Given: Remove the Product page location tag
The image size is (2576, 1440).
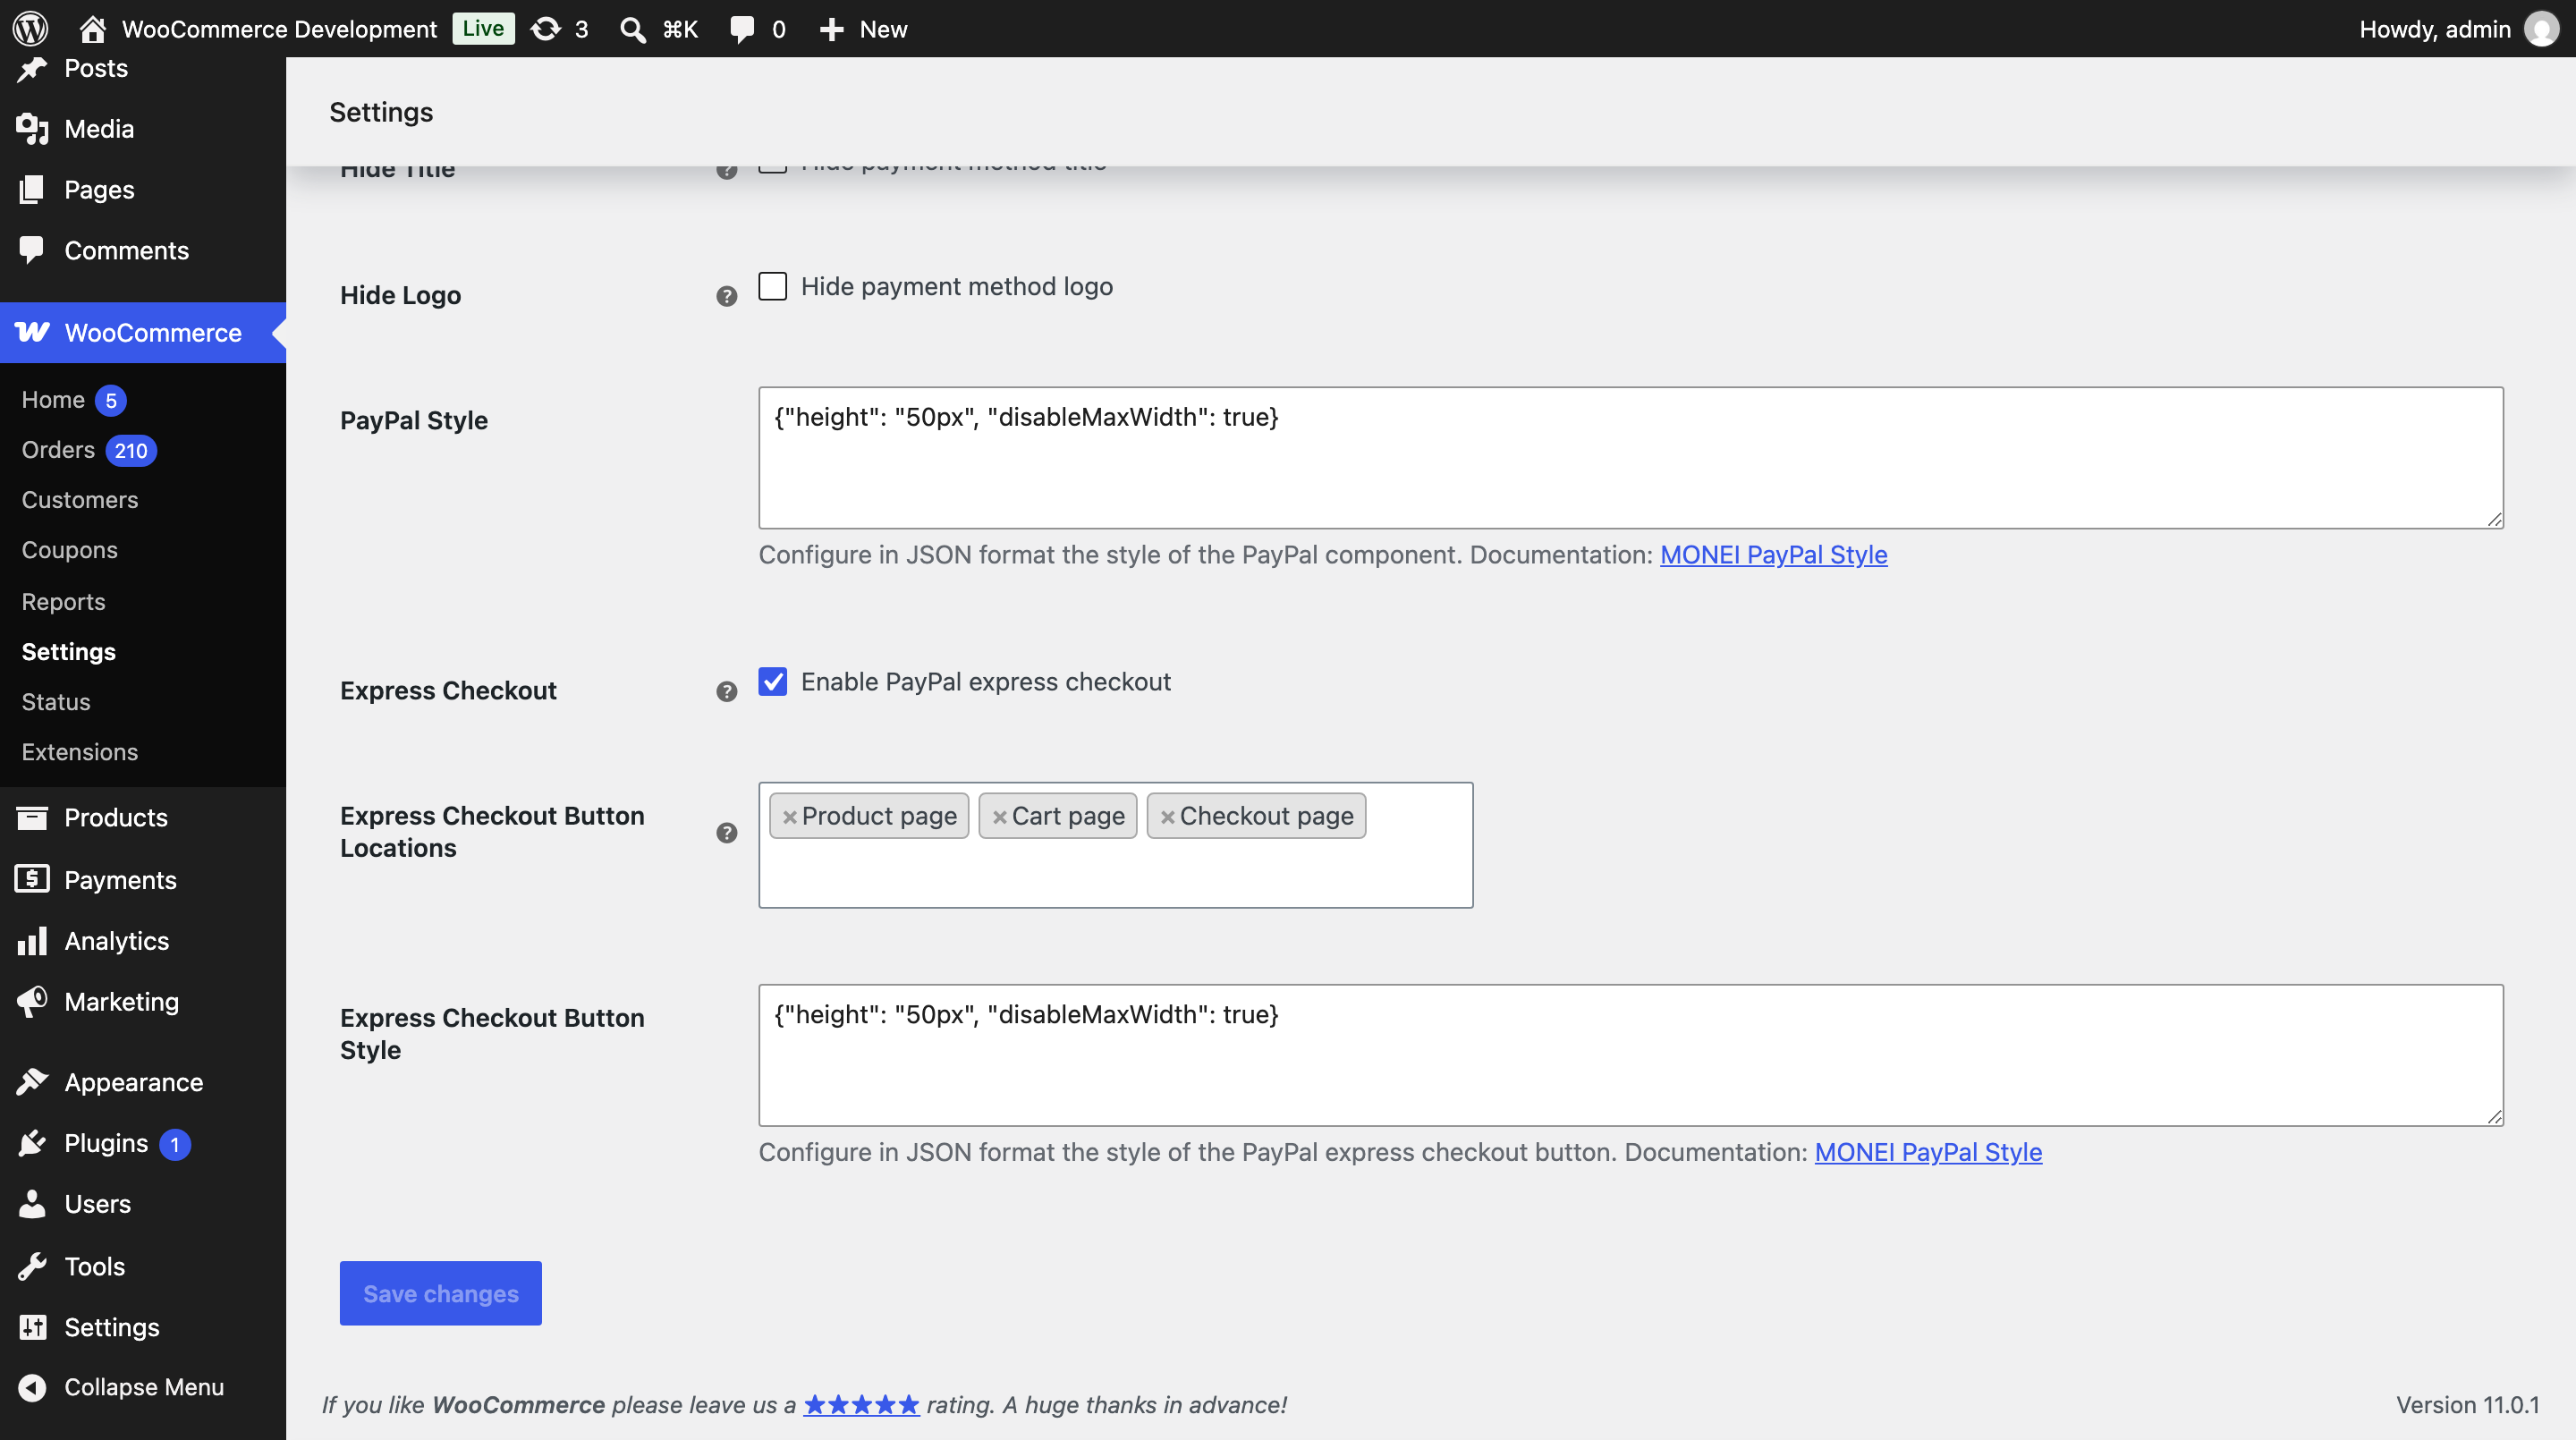Looking at the screenshot, I should [x=790, y=817].
